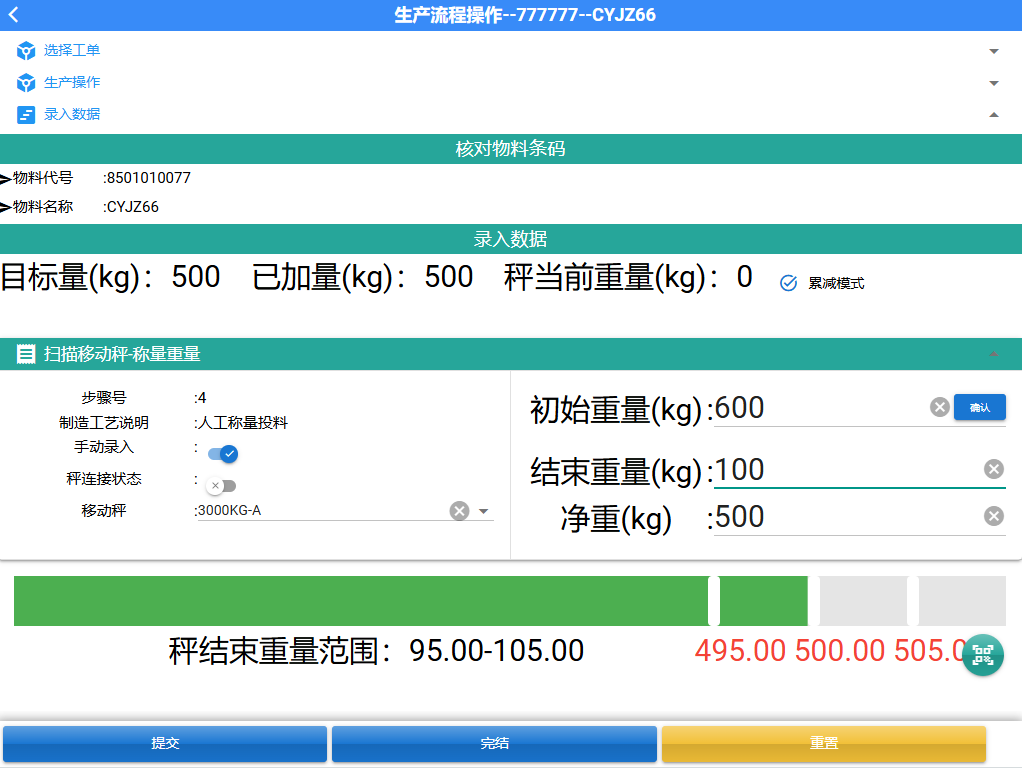Click material code 8501010077
1022x768 pixels.
[149, 178]
